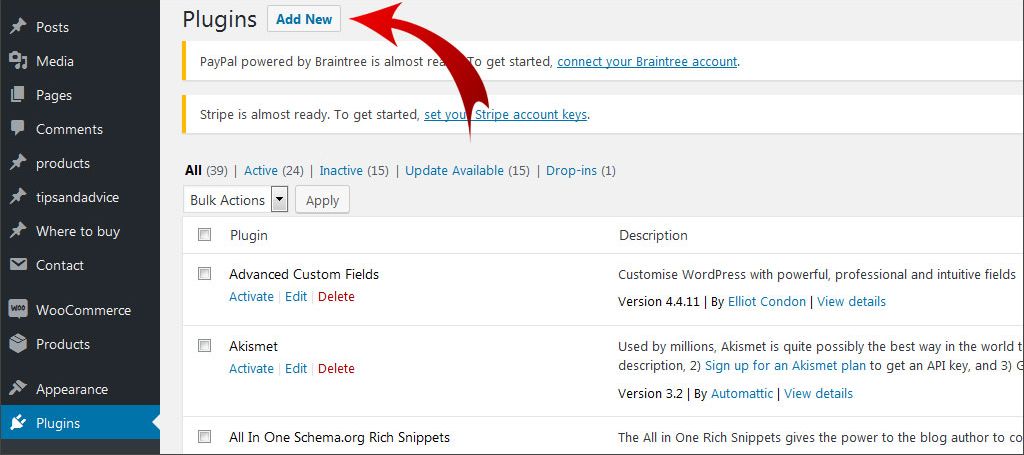Open the Plugins menu in sidebar

(x=58, y=423)
